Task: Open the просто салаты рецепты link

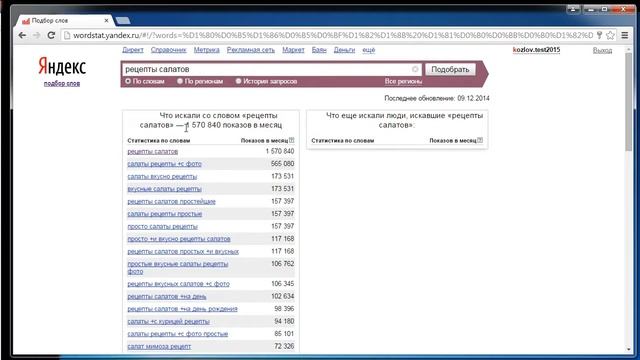Action: [162, 226]
